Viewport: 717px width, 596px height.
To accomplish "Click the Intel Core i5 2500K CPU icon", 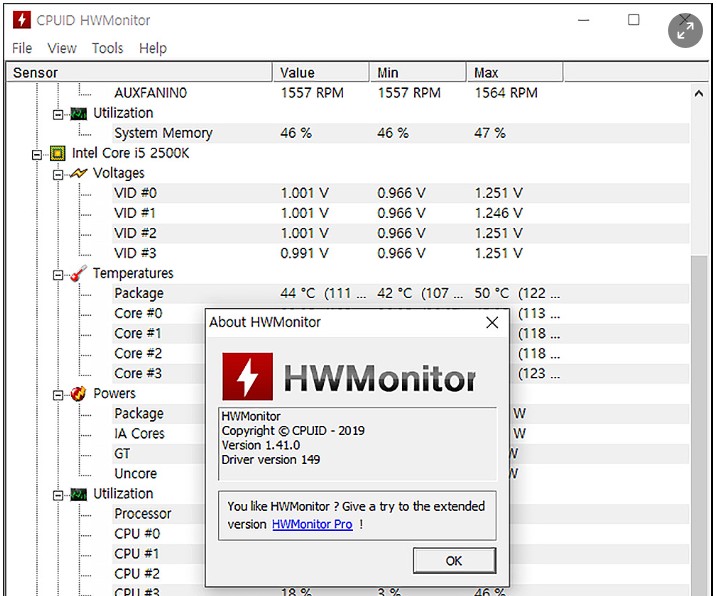I will pyautogui.click(x=57, y=153).
